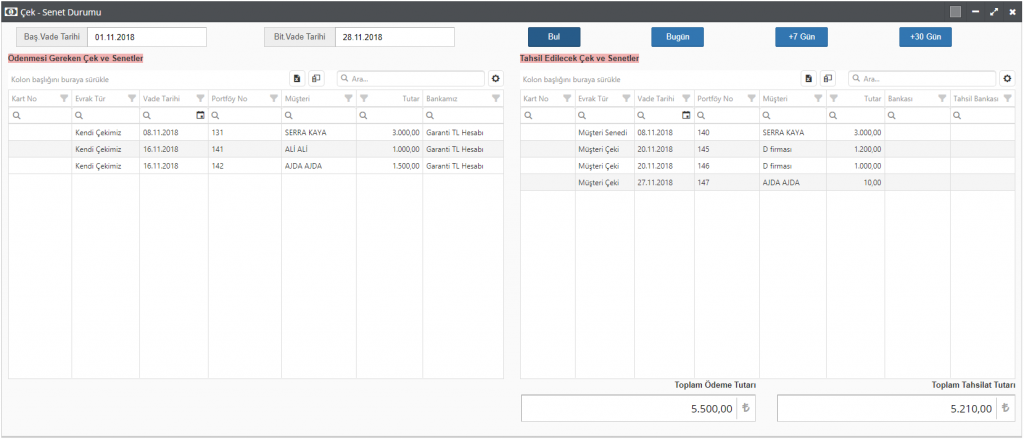Open the Tahsil Bankası column filter dropdown
Screen dimensions: 1024x439
pyautogui.click(x=1008, y=98)
